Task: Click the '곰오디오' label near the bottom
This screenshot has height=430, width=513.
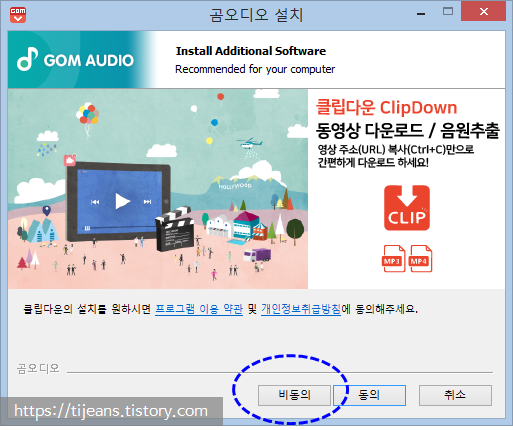Action: tap(38, 368)
